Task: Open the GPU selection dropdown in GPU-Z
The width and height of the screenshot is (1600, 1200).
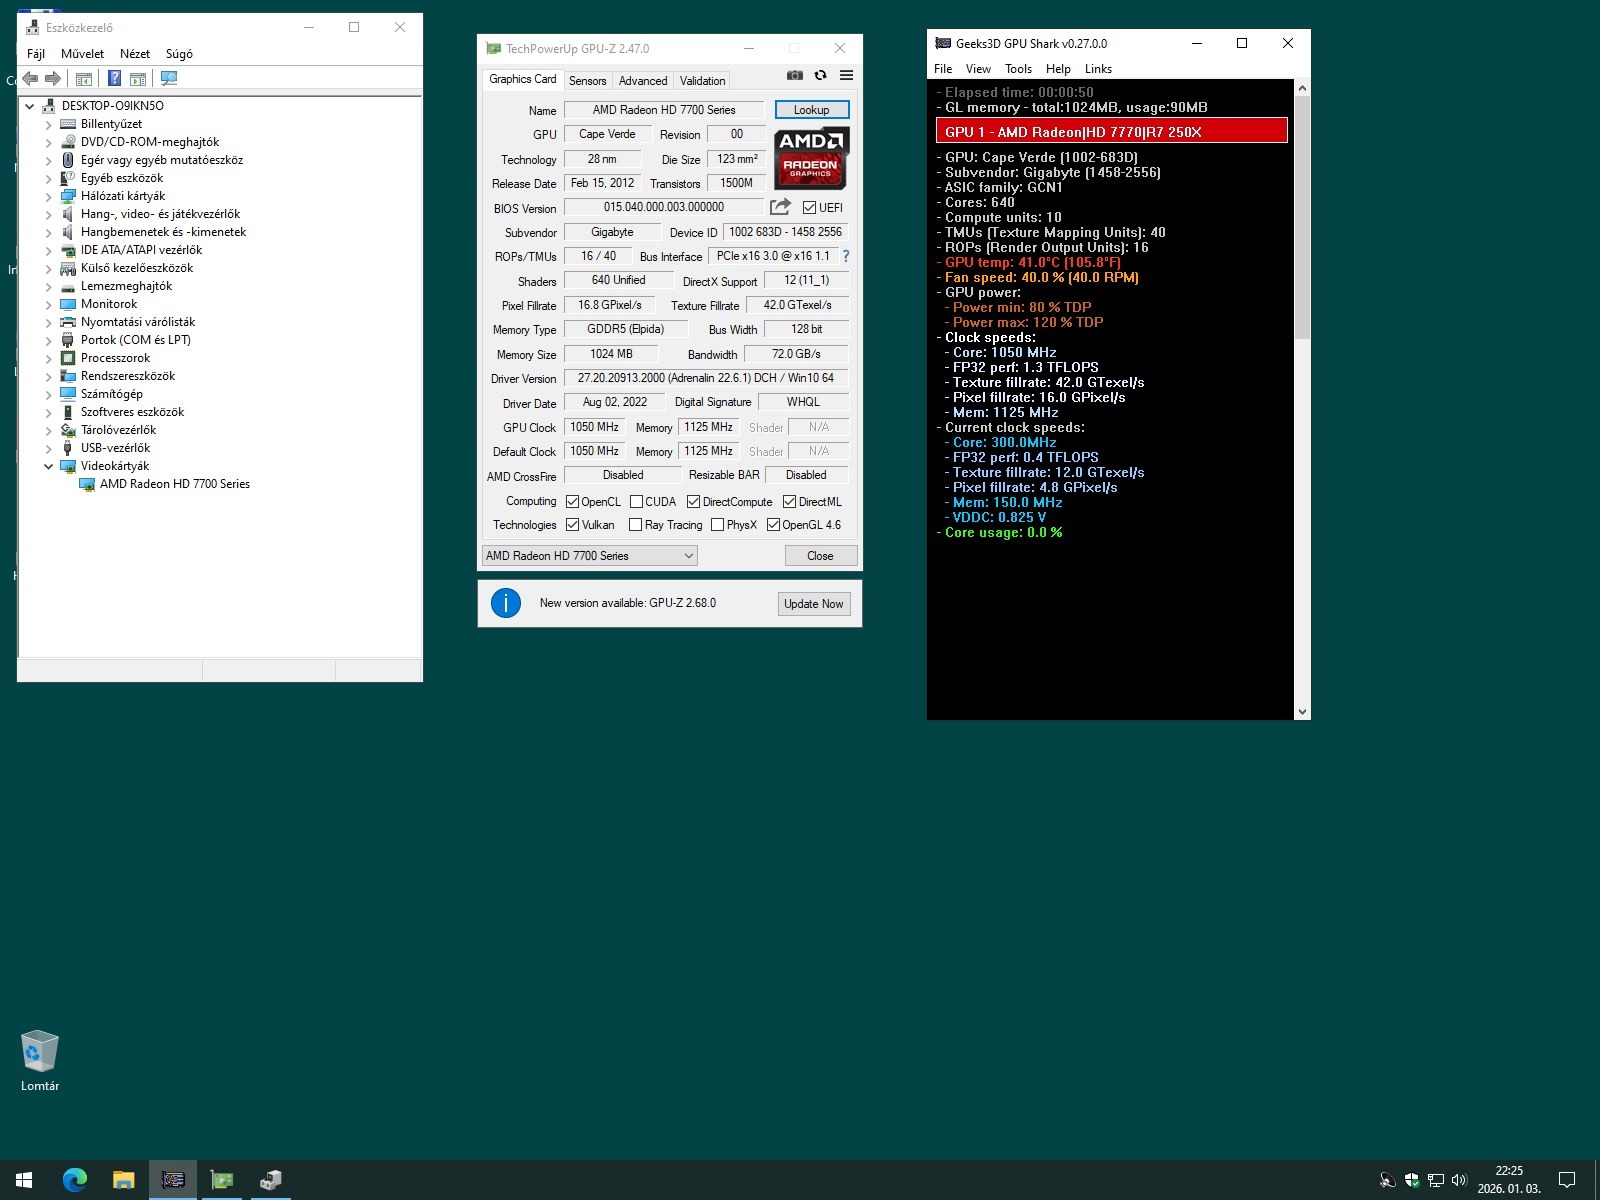Action: [589, 556]
